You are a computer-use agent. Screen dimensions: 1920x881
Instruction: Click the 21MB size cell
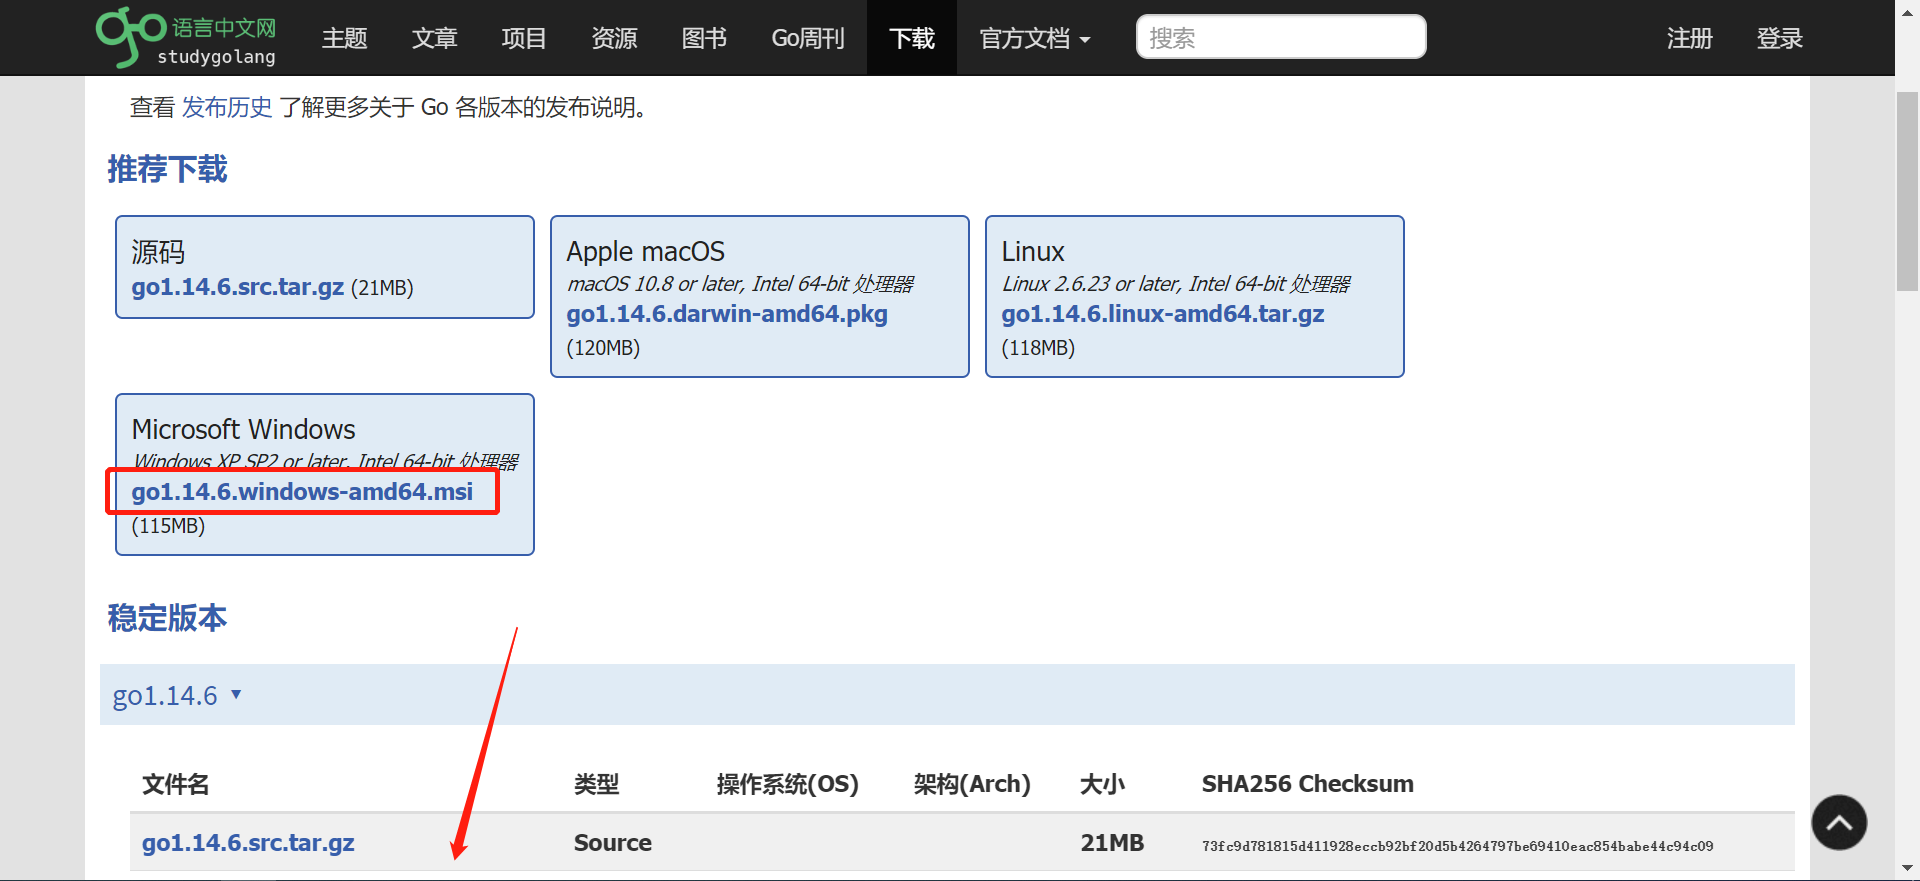coord(1112,843)
